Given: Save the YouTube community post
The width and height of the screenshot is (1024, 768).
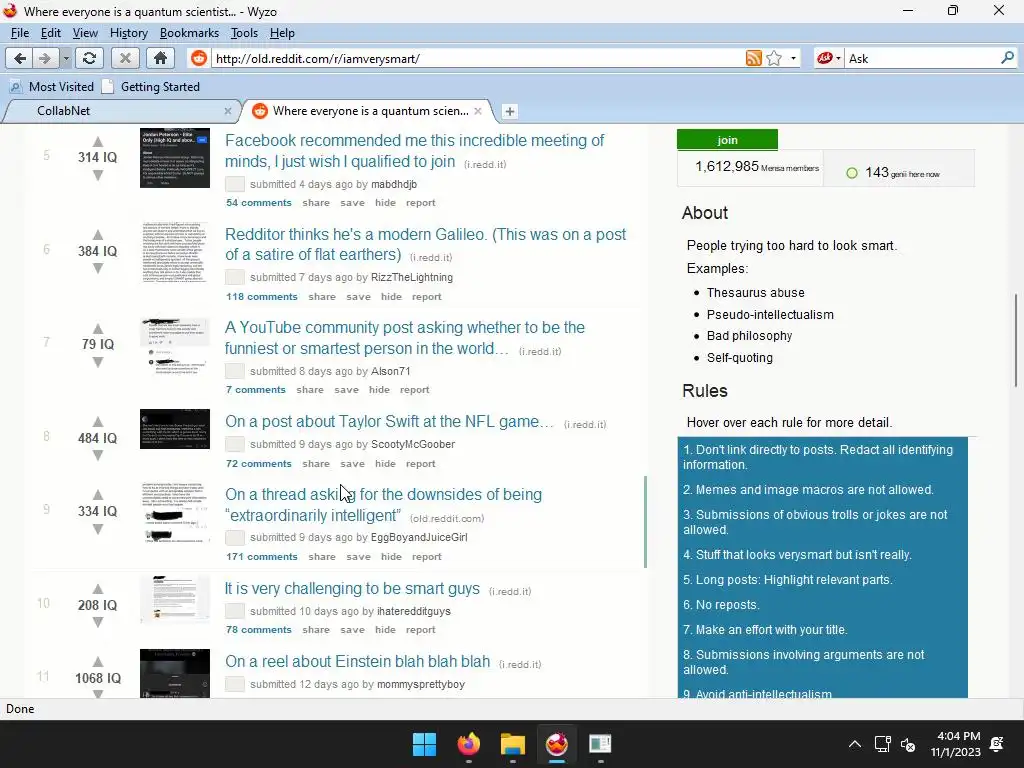Looking at the screenshot, I should [346, 390].
